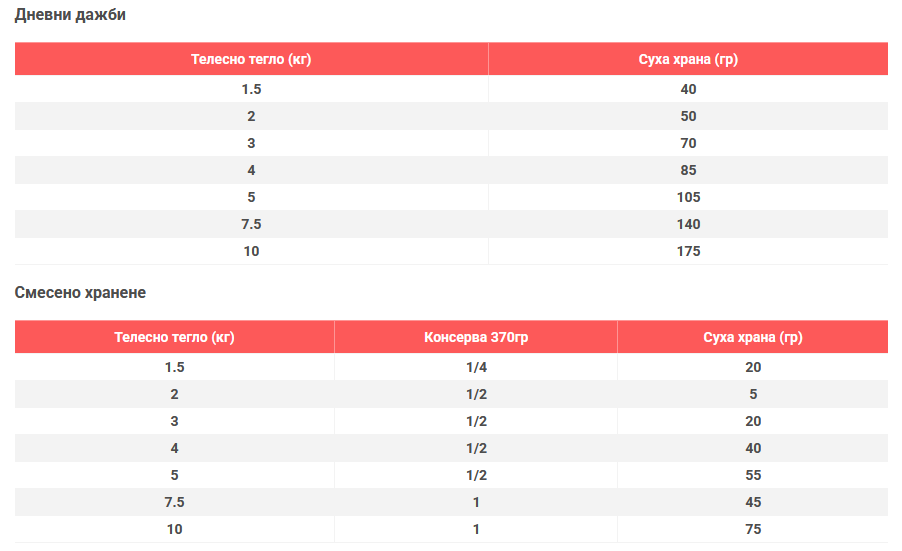Click the 55 dry food value
902x551 pixels.
(753, 475)
